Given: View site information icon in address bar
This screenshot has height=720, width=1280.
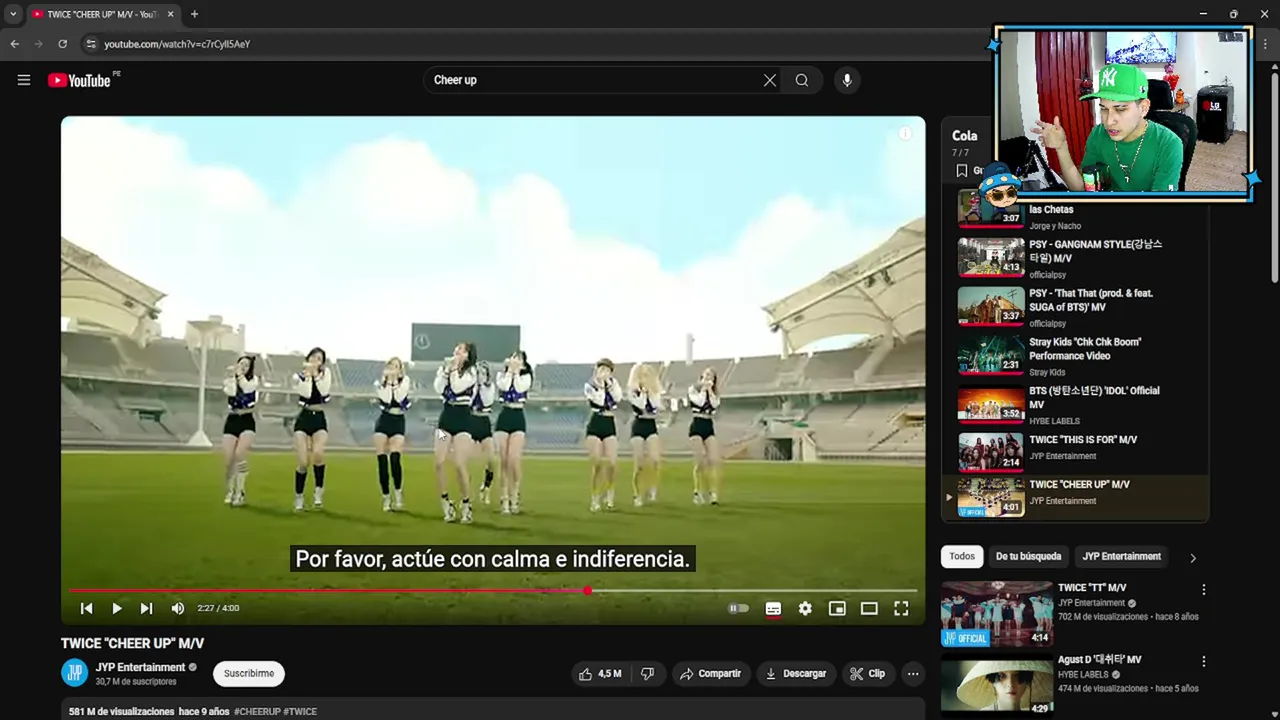Looking at the screenshot, I should point(90,44).
